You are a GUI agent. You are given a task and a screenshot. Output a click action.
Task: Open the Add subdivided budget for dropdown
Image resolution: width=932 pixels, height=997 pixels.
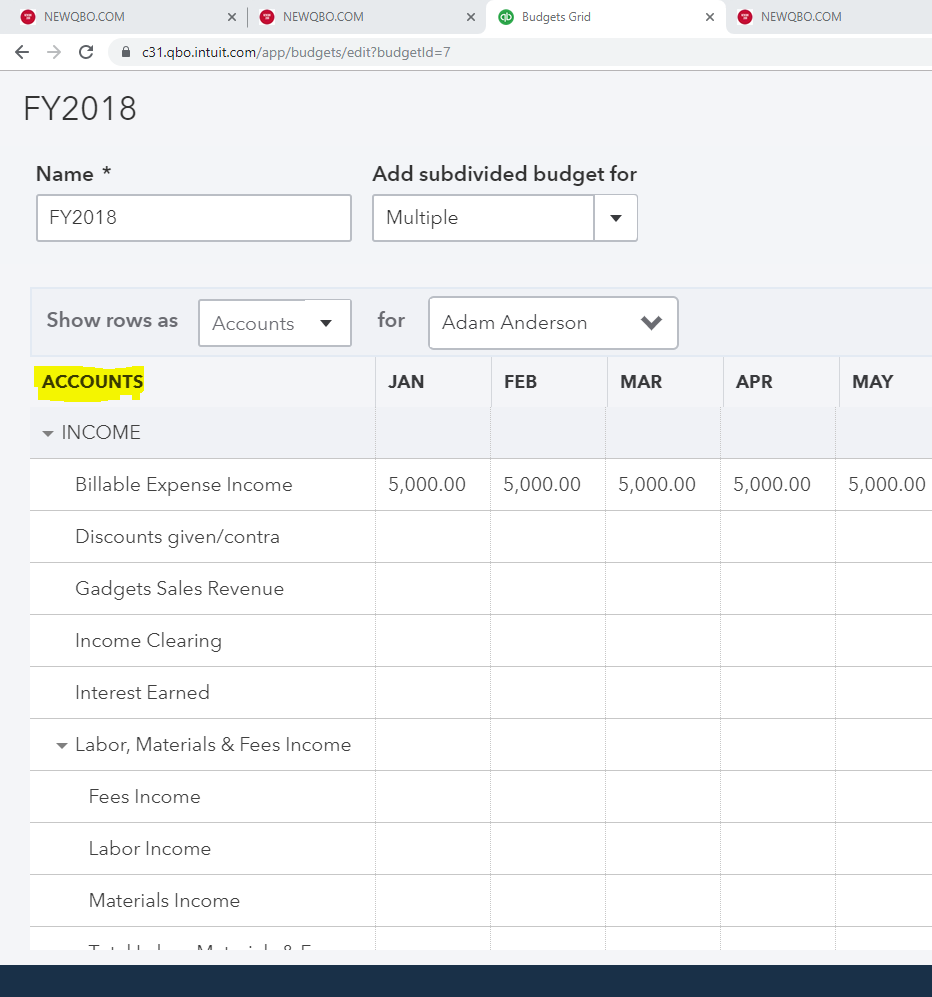tap(615, 218)
